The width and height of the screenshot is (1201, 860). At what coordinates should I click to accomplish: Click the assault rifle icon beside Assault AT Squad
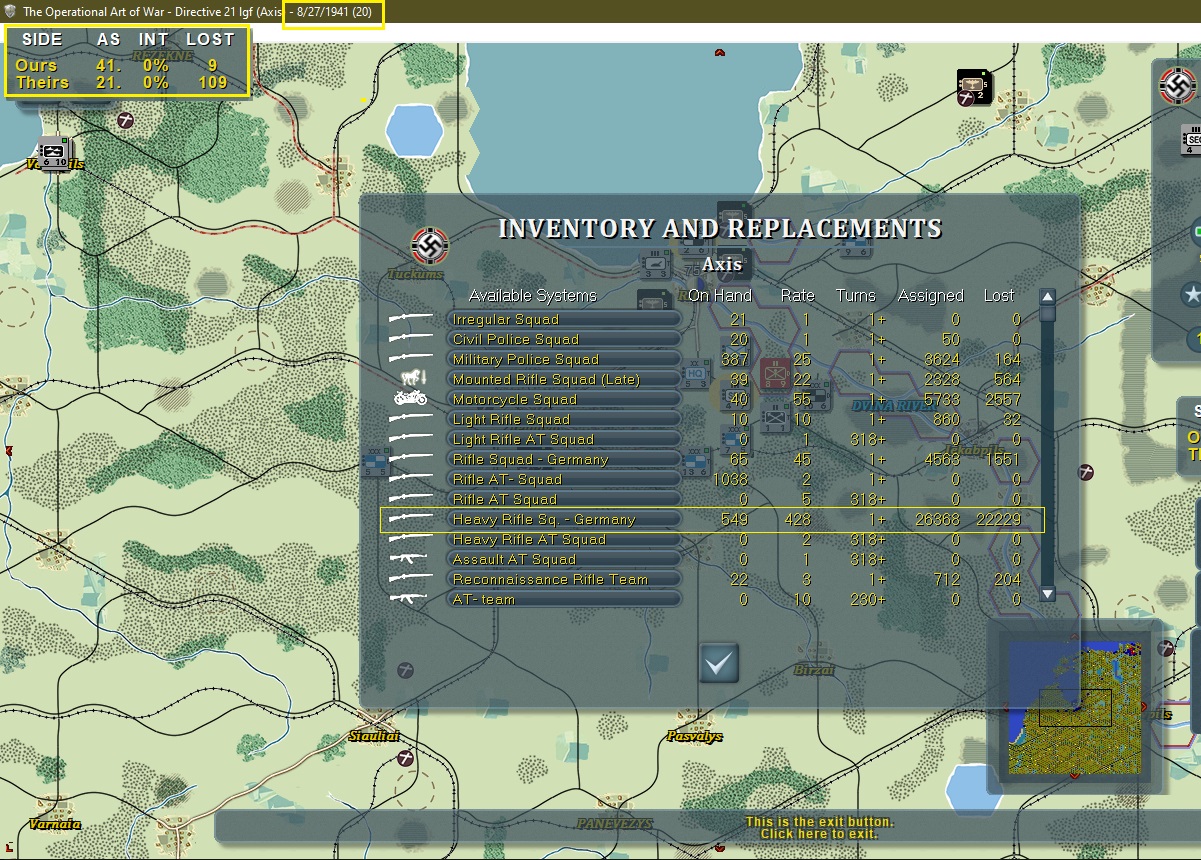pos(410,559)
